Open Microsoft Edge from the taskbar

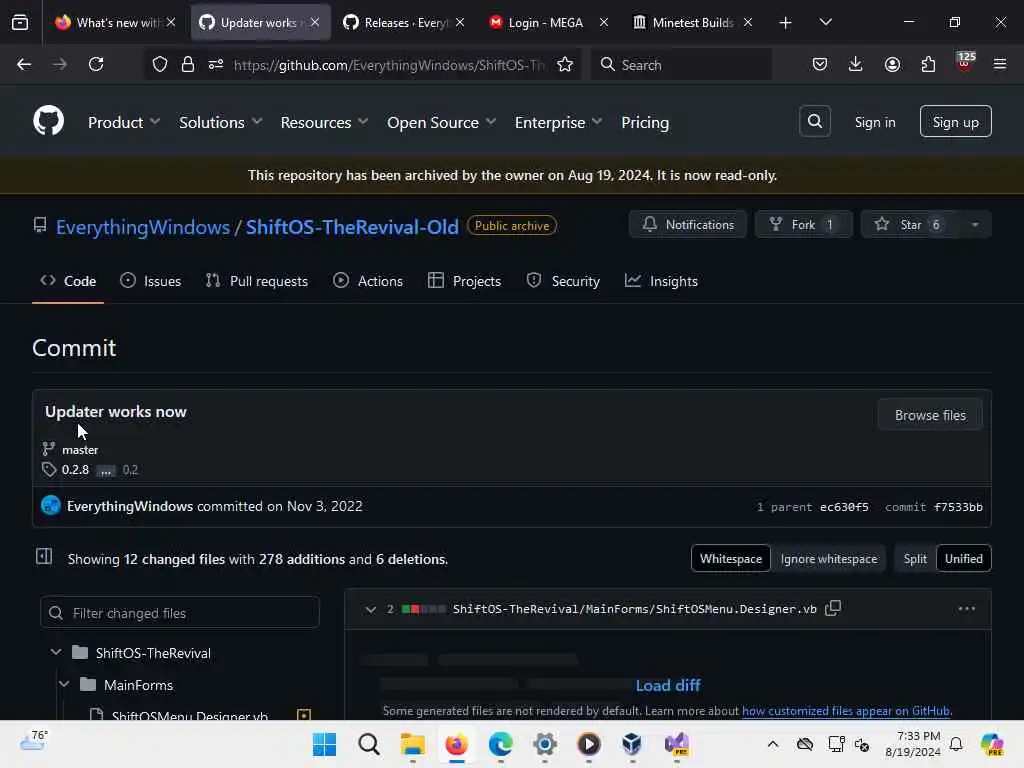(501, 744)
